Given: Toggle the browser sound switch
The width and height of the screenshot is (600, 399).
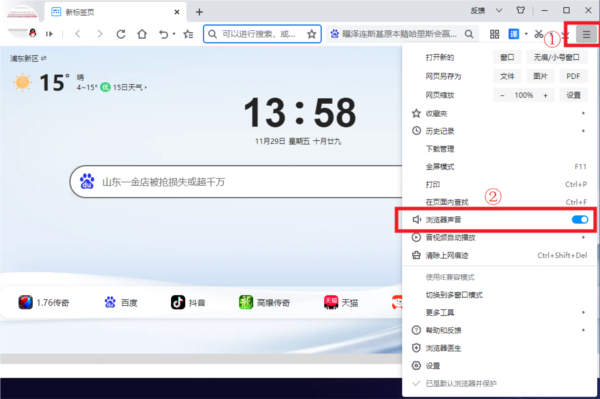Looking at the screenshot, I should point(580,220).
